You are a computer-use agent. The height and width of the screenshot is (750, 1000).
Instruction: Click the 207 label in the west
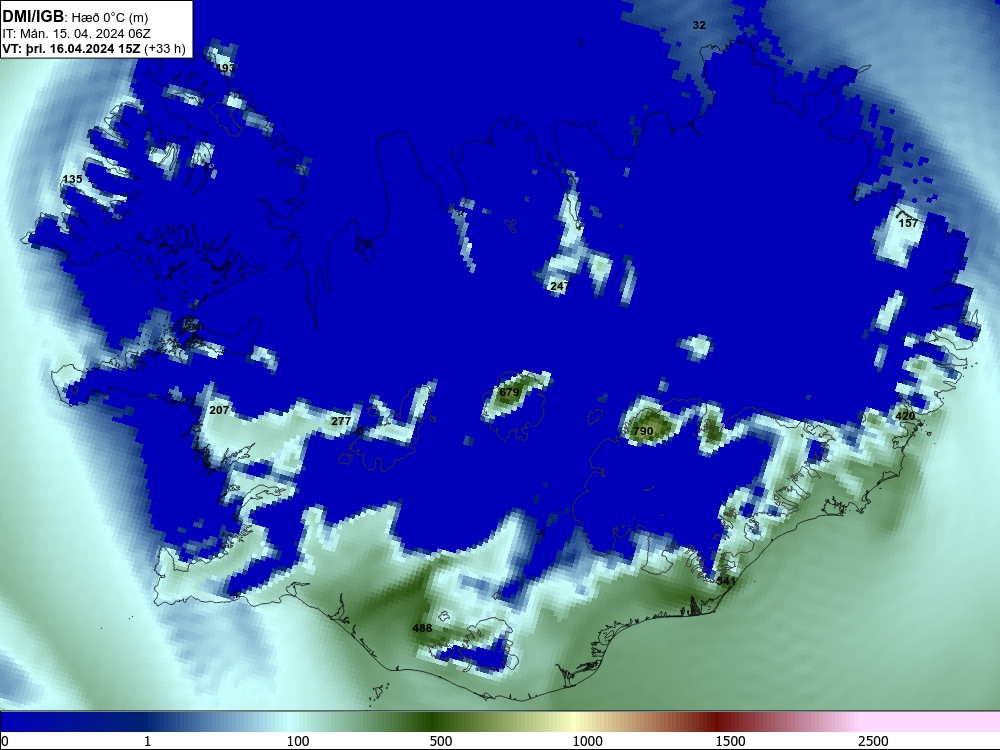(x=219, y=410)
